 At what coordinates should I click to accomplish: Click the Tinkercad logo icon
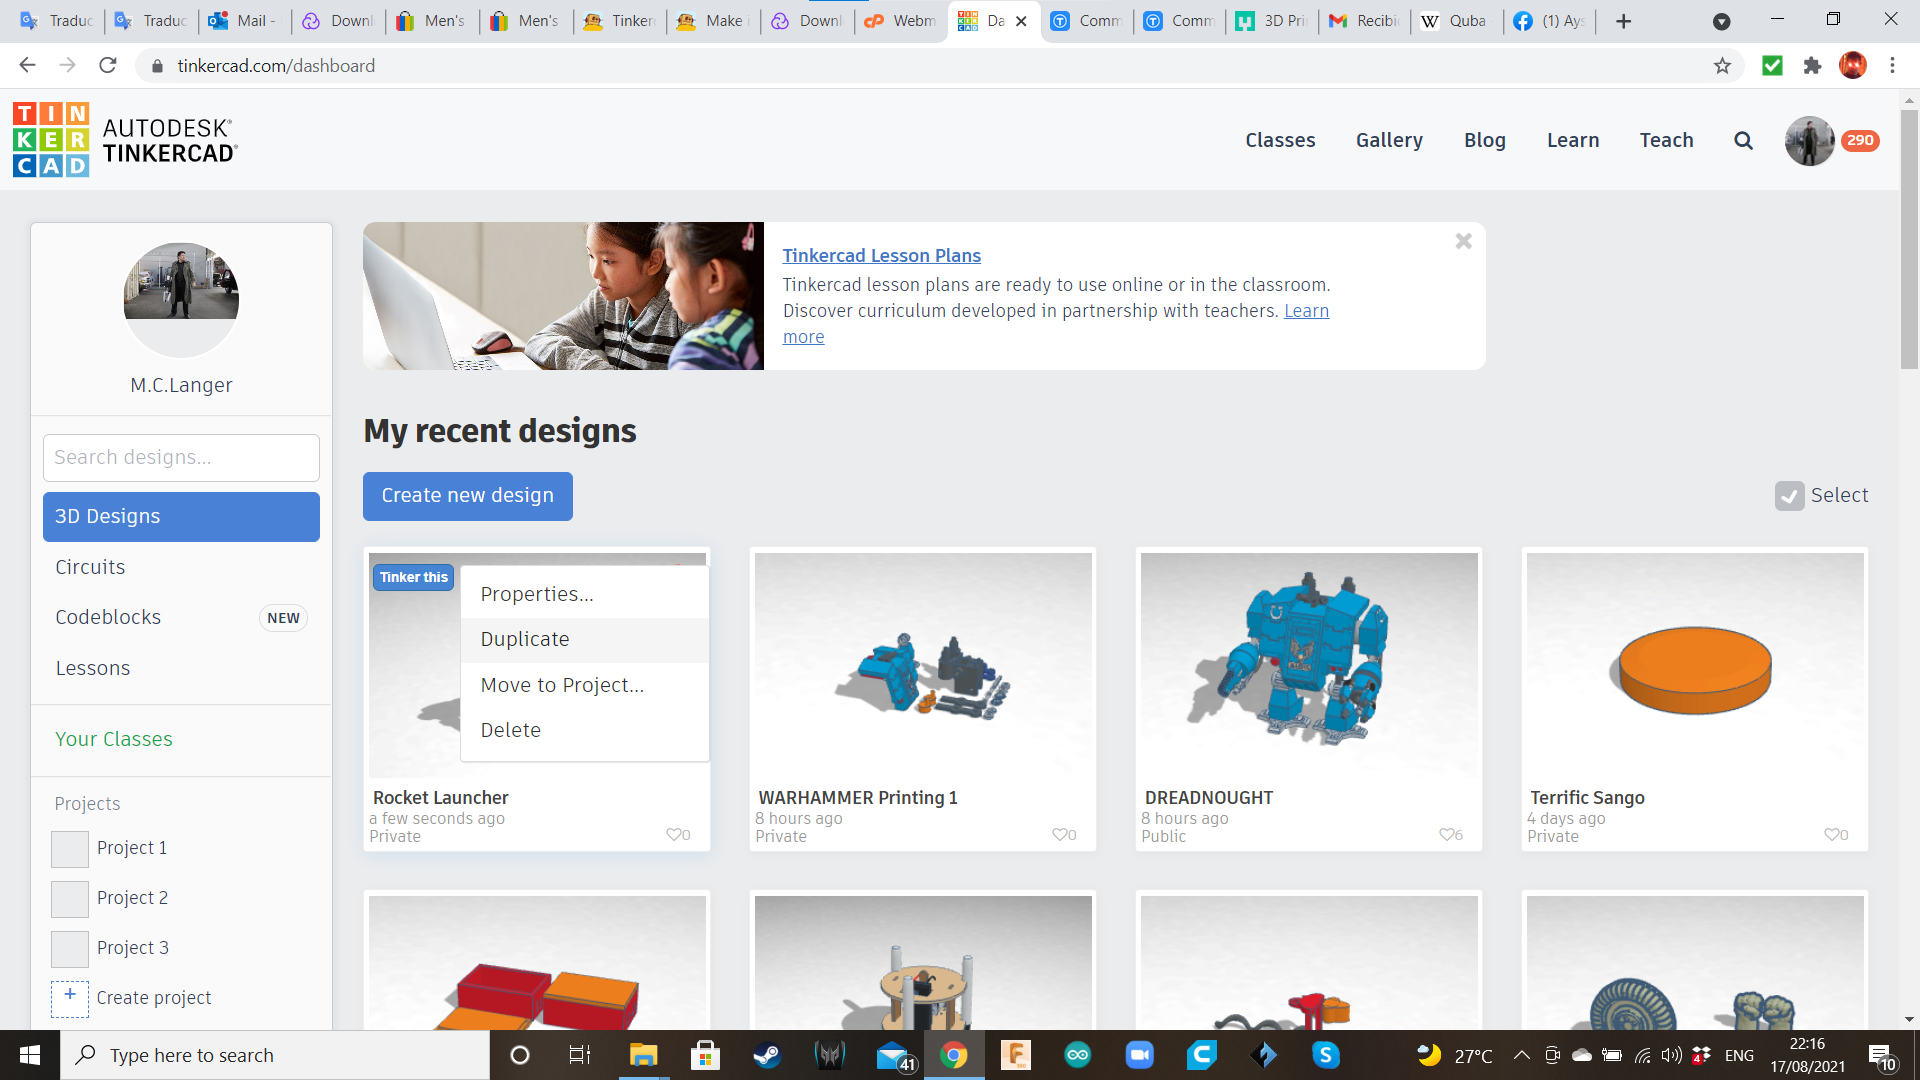51,140
